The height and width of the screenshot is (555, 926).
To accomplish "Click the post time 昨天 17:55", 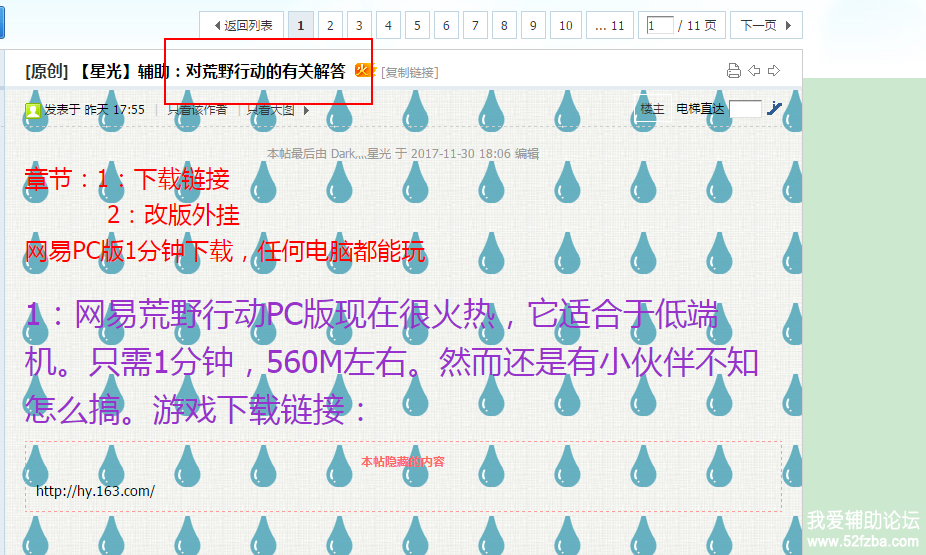I will 115,110.
